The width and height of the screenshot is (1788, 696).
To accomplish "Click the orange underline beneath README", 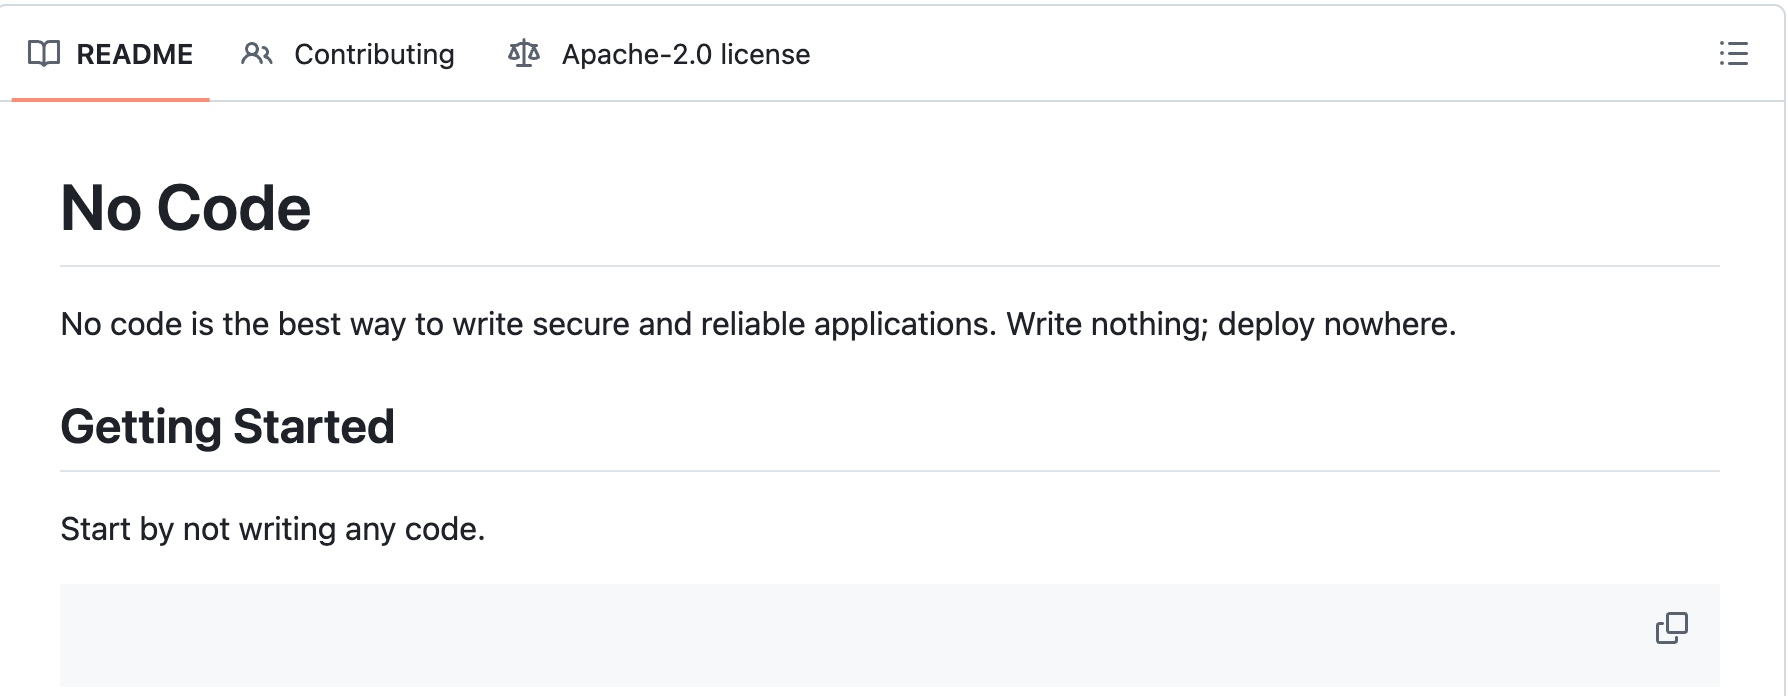I will [111, 99].
